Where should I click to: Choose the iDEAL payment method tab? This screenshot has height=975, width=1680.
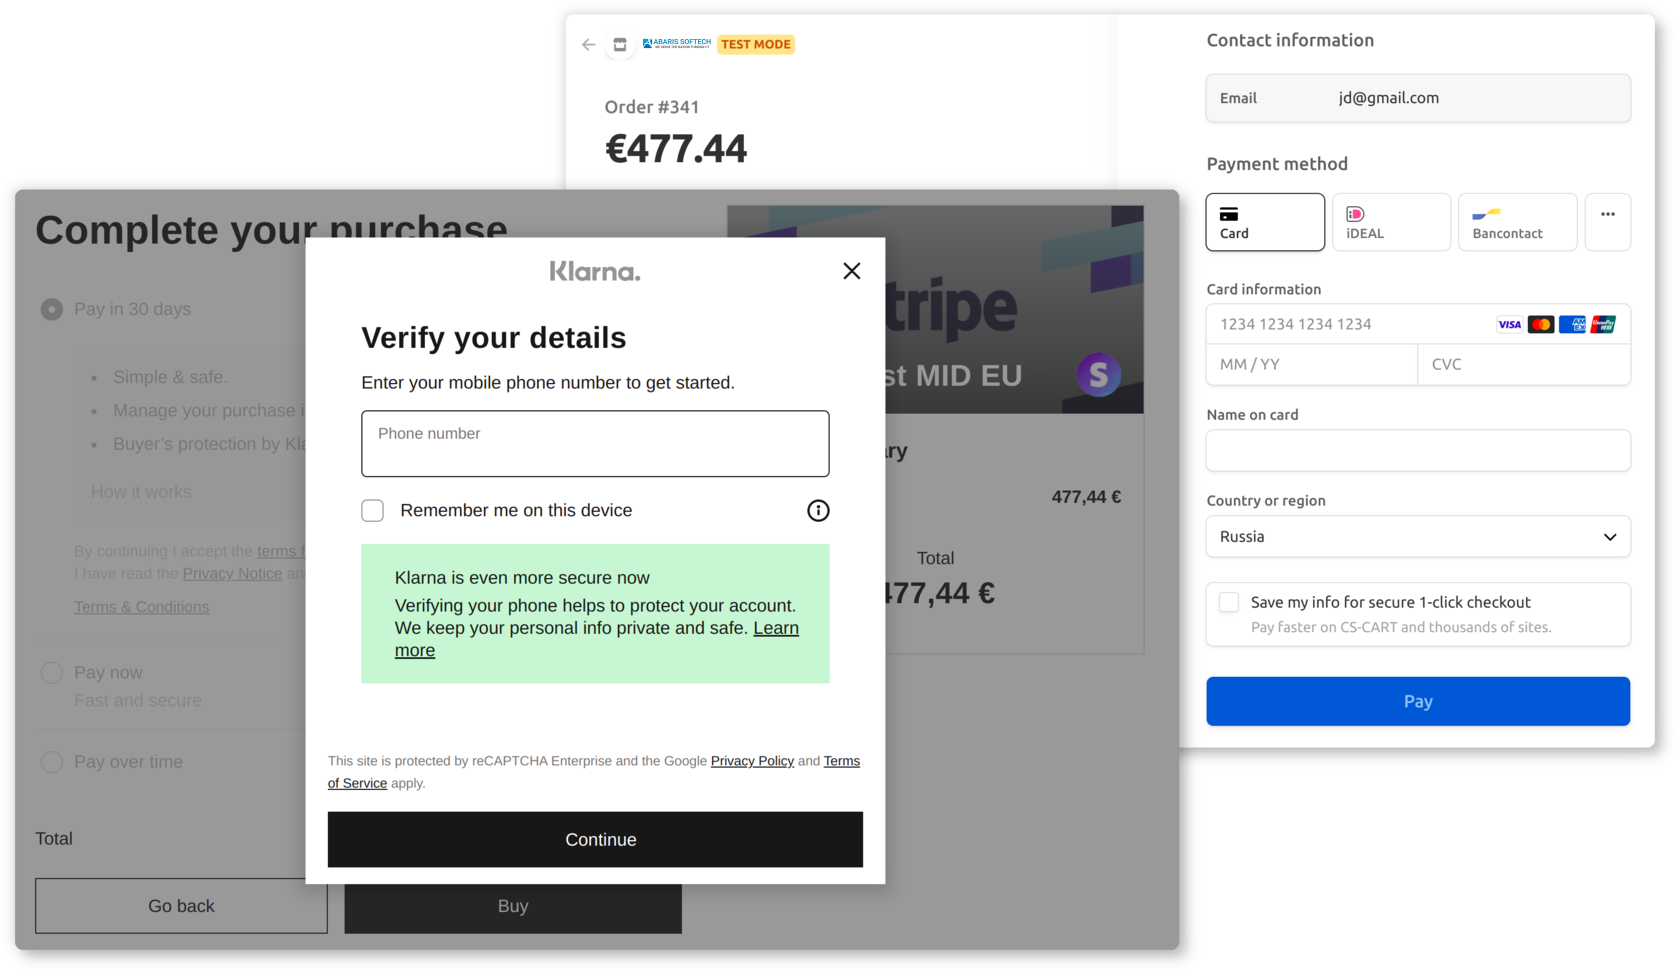click(1391, 222)
